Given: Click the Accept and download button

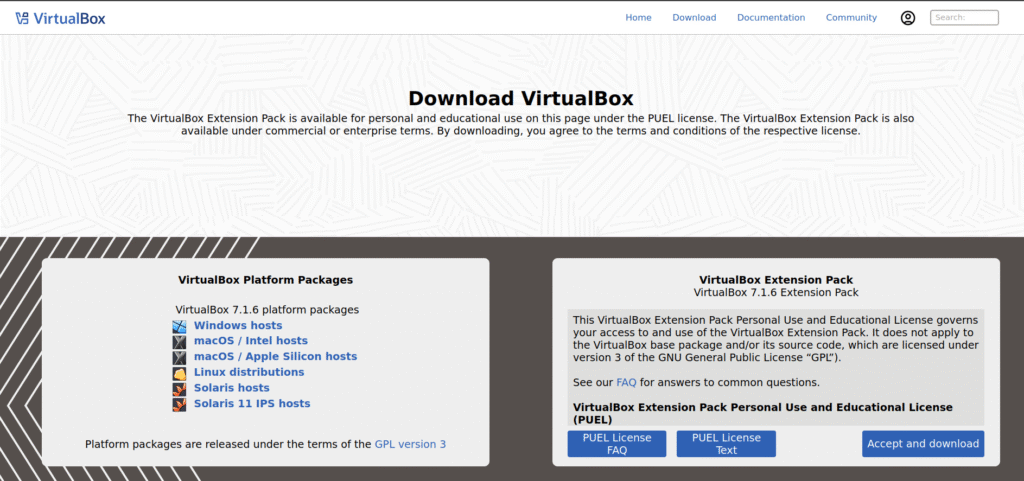Looking at the screenshot, I should click(x=923, y=444).
